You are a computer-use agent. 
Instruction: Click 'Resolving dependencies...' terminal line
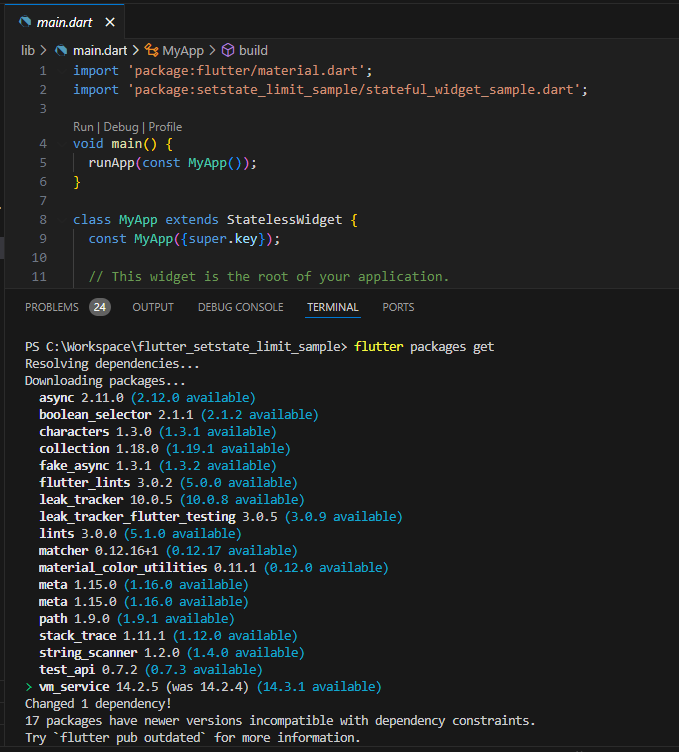(112, 364)
